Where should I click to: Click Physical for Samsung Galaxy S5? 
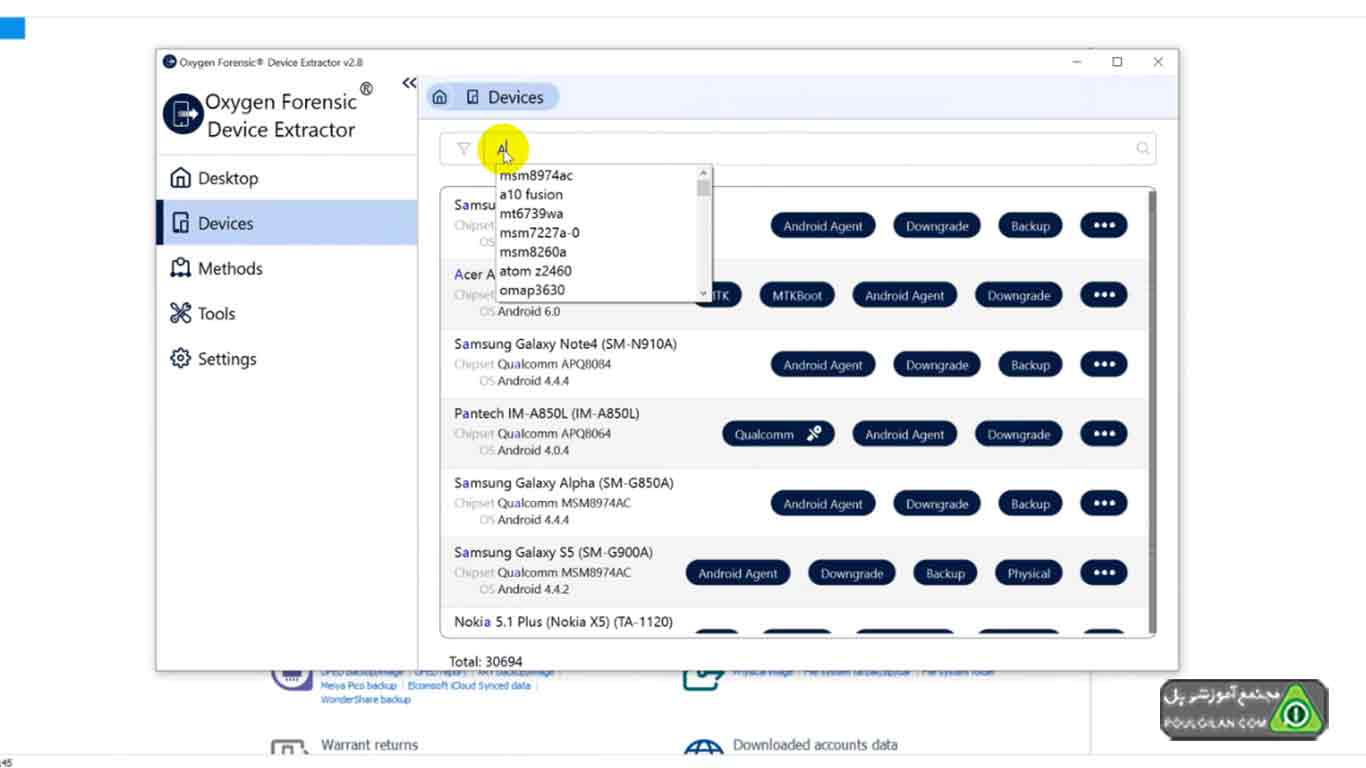(1029, 573)
